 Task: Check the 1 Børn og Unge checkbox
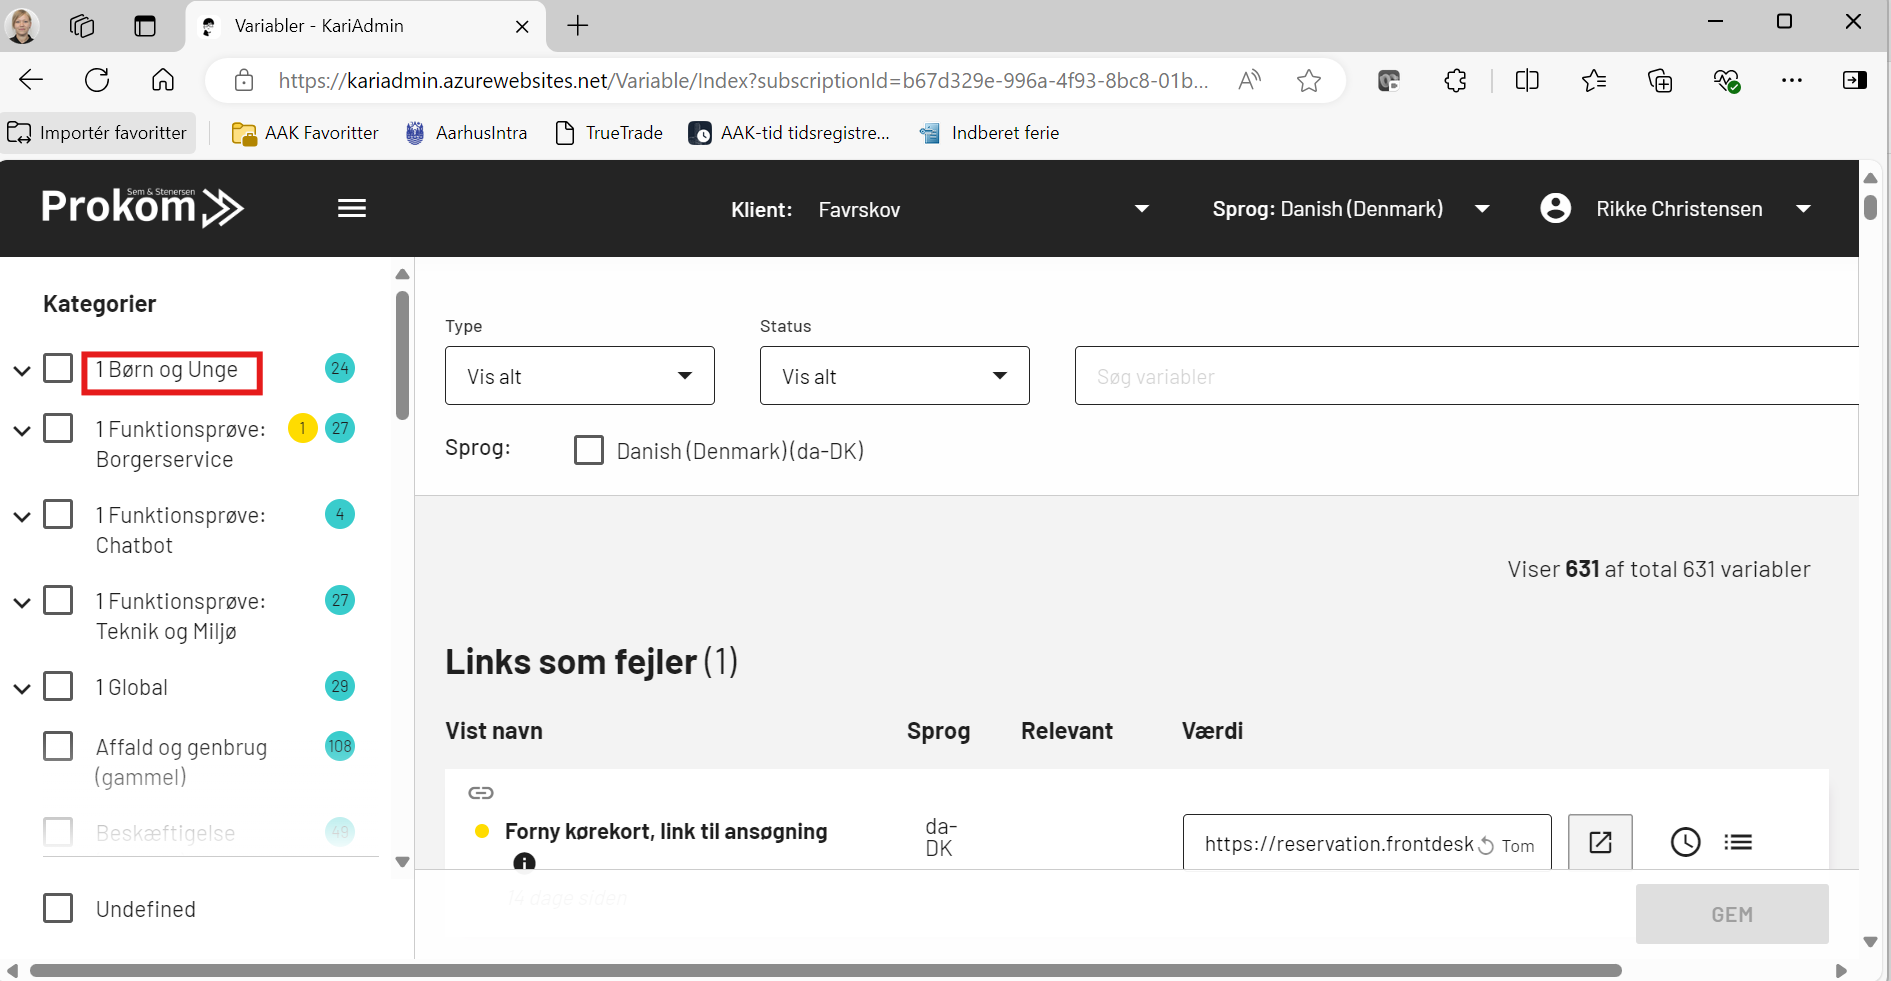[x=58, y=368]
